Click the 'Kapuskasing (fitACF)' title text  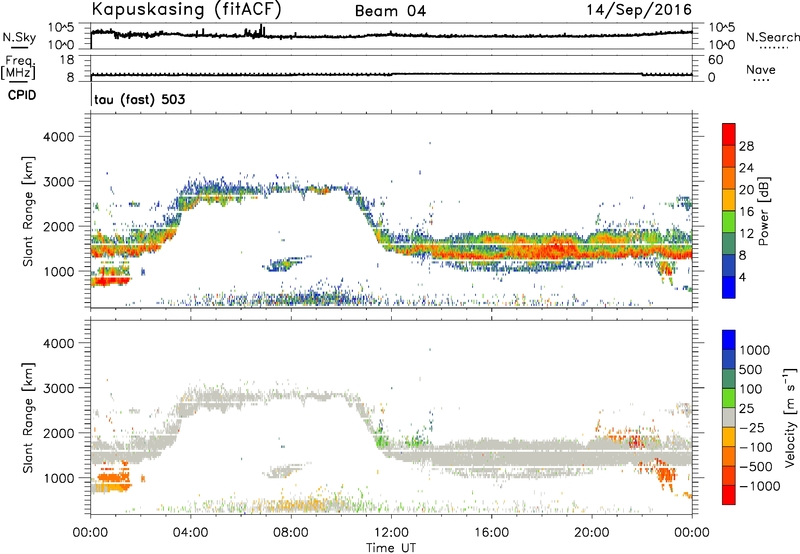tap(186, 10)
